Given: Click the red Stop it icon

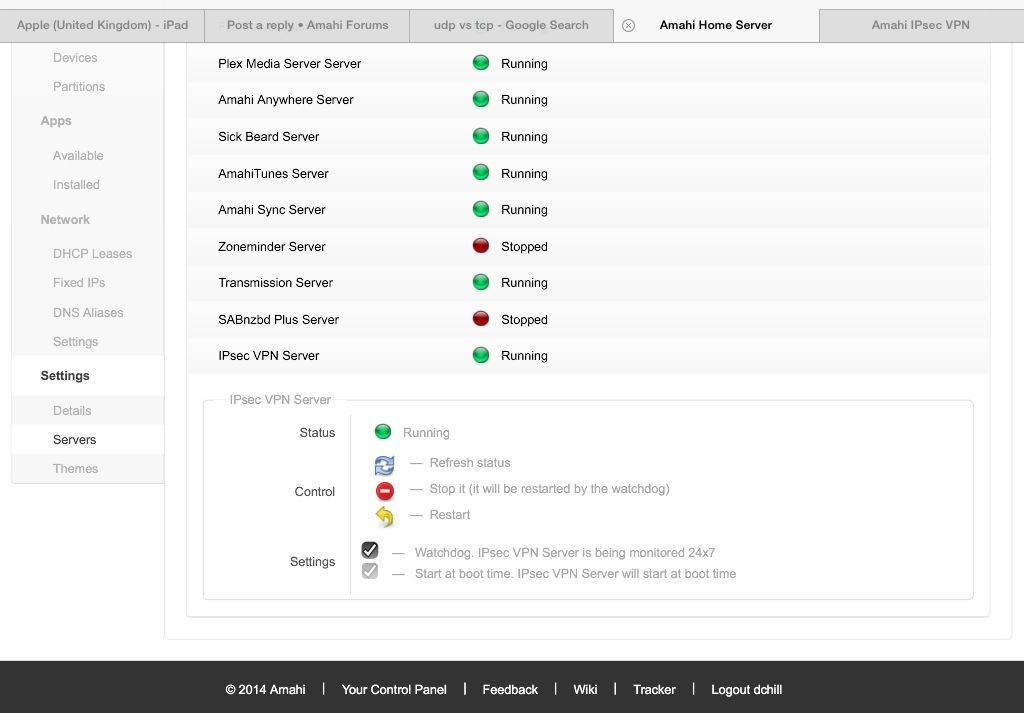Looking at the screenshot, I should pyautogui.click(x=385, y=490).
